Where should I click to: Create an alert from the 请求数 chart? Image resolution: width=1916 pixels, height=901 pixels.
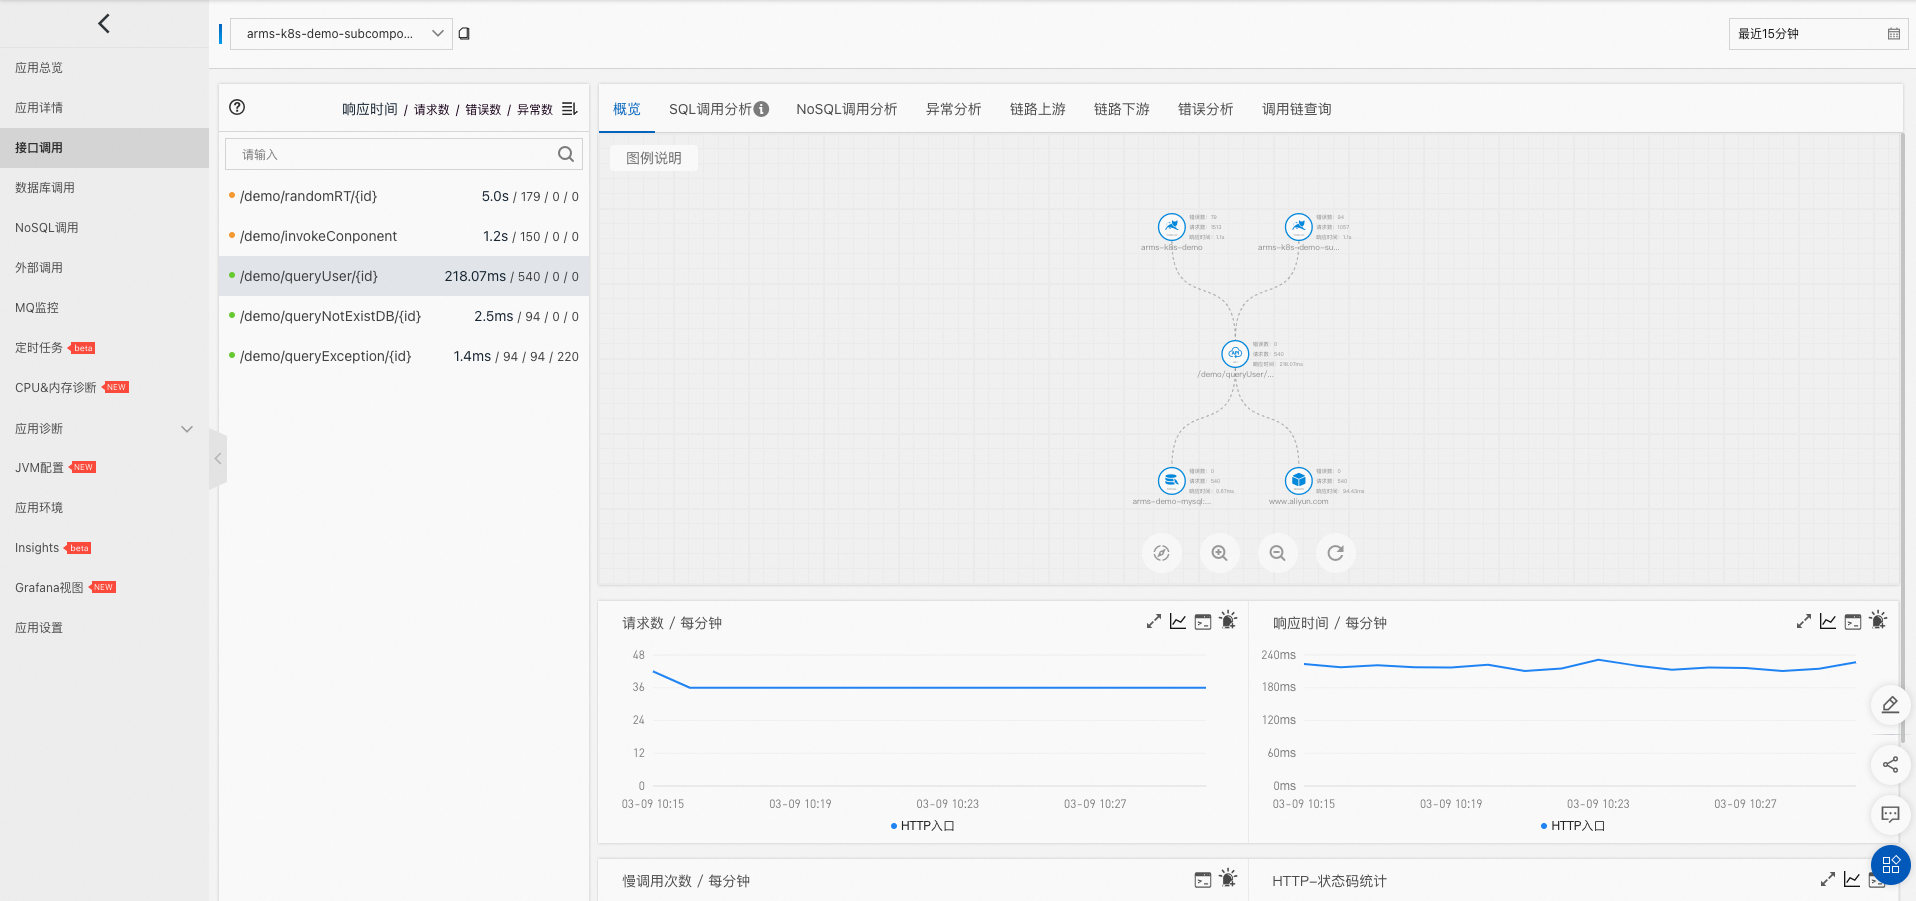1229,621
